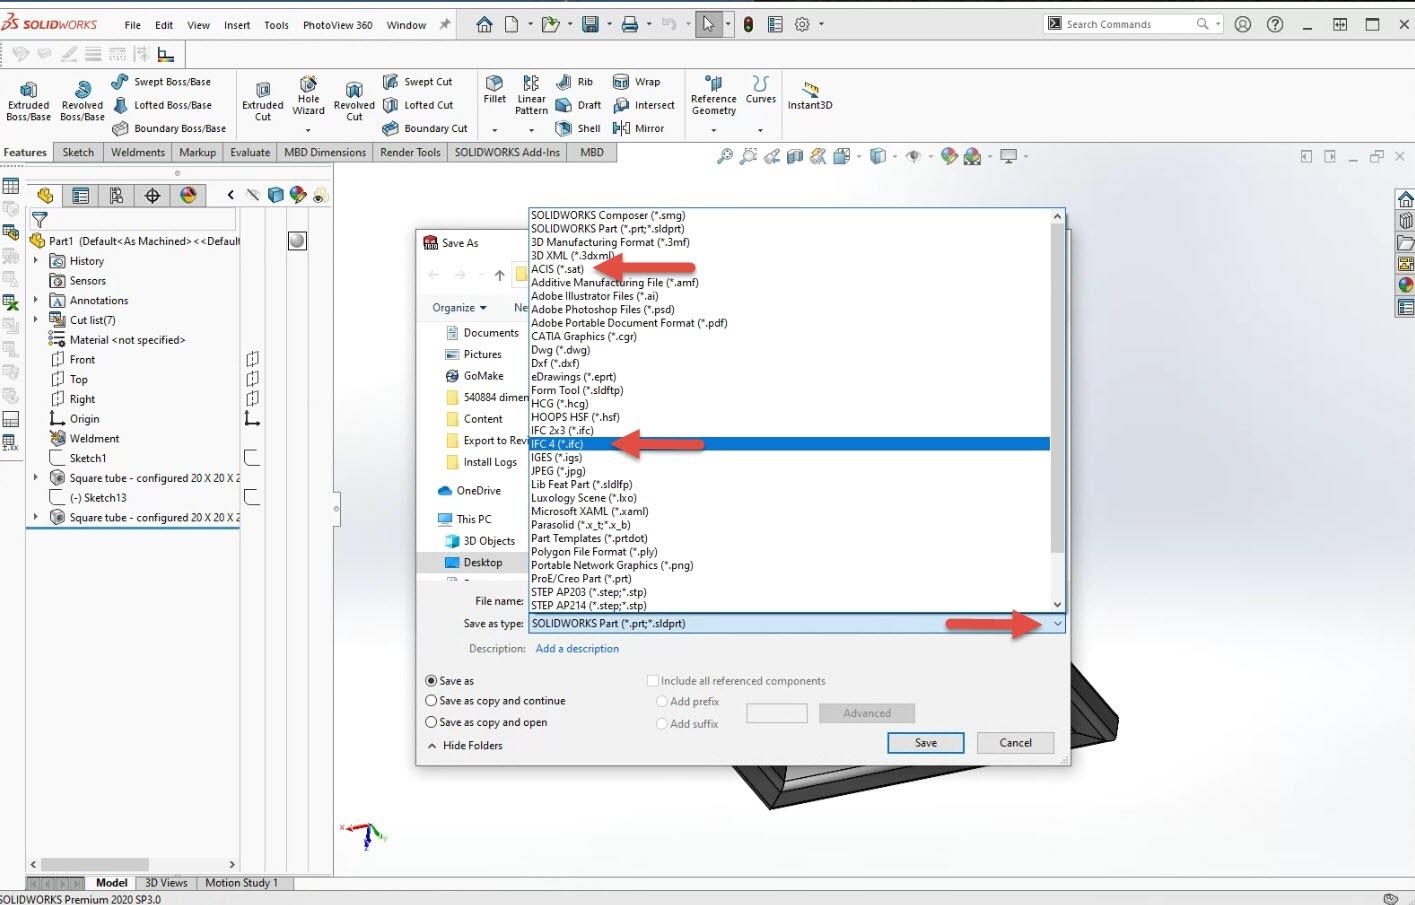Viewport: 1415px width, 905px height.
Task: Select 'Save as copy and open' option
Action: click(432, 722)
